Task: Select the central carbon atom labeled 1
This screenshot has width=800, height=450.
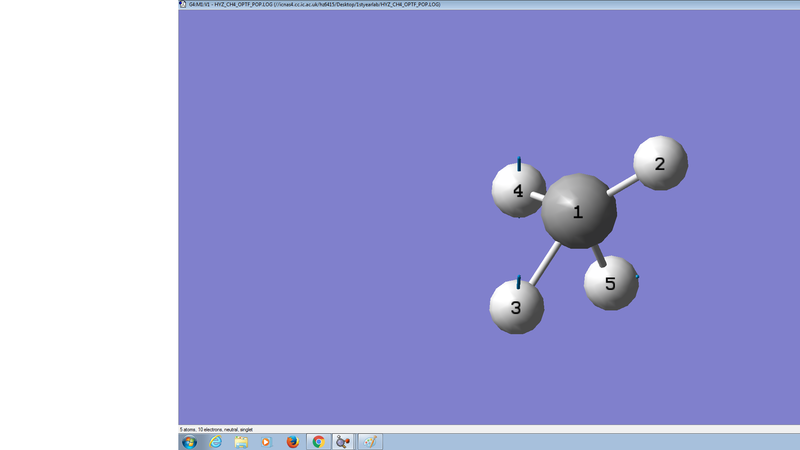Action: pos(578,211)
